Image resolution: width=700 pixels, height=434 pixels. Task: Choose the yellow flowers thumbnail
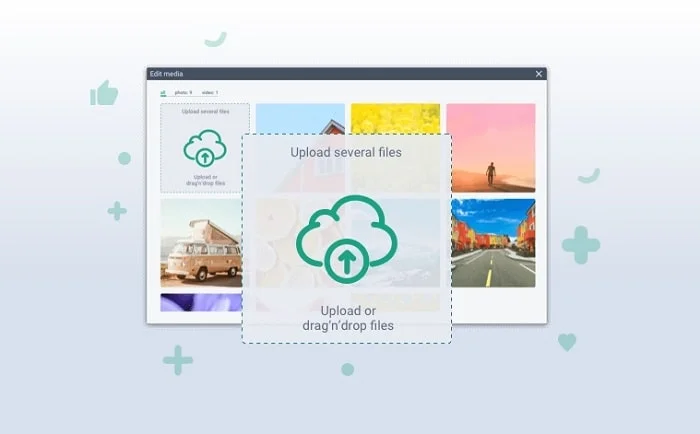point(395,118)
